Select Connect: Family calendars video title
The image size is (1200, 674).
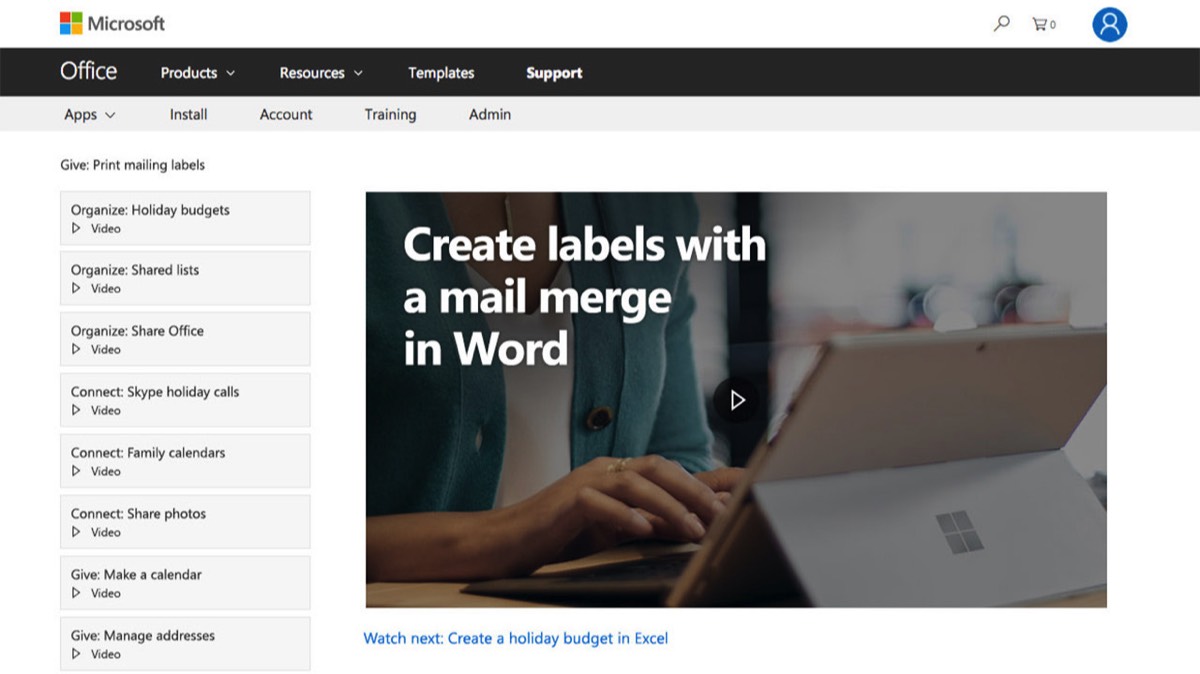148,453
